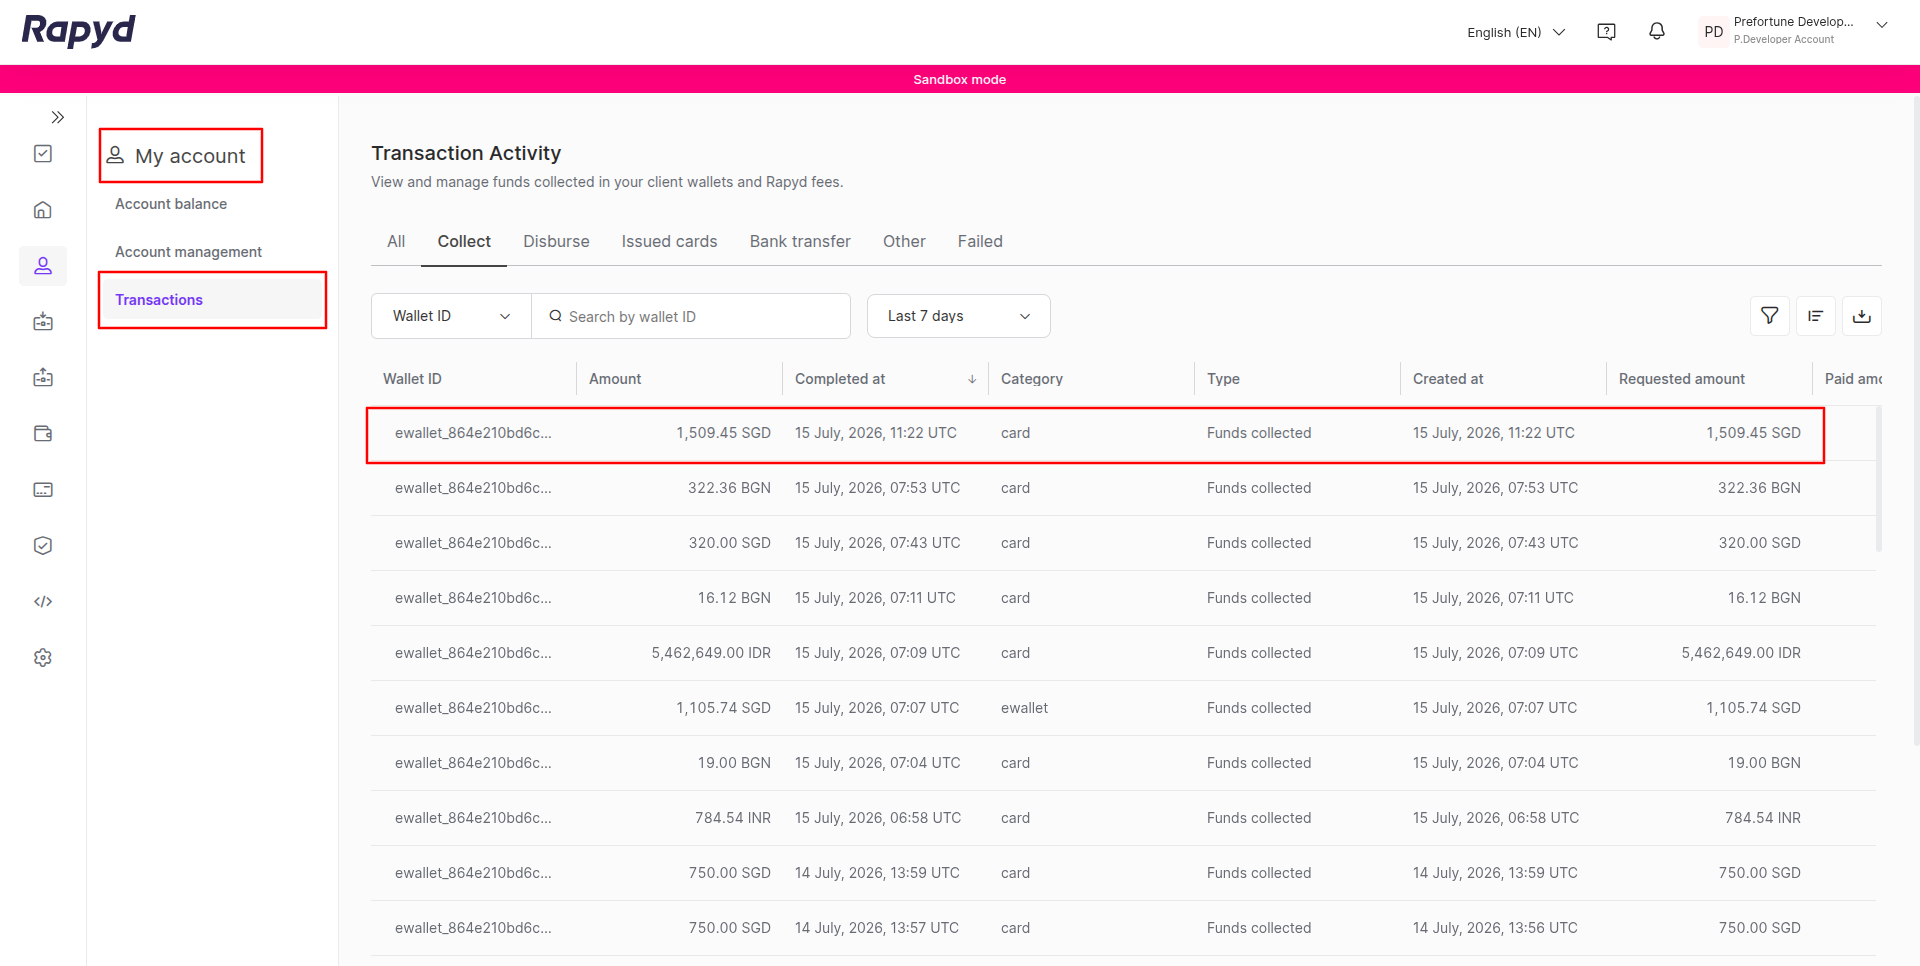Open Account management in sidebar
The width and height of the screenshot is (1920, 966).
(x=188, y=252)
